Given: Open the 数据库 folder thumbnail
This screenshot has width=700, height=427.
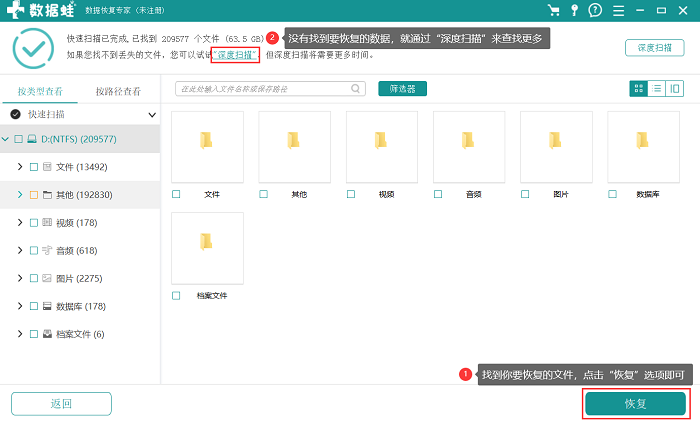Looking at the screenshot, I should click(x=643, y=147).
